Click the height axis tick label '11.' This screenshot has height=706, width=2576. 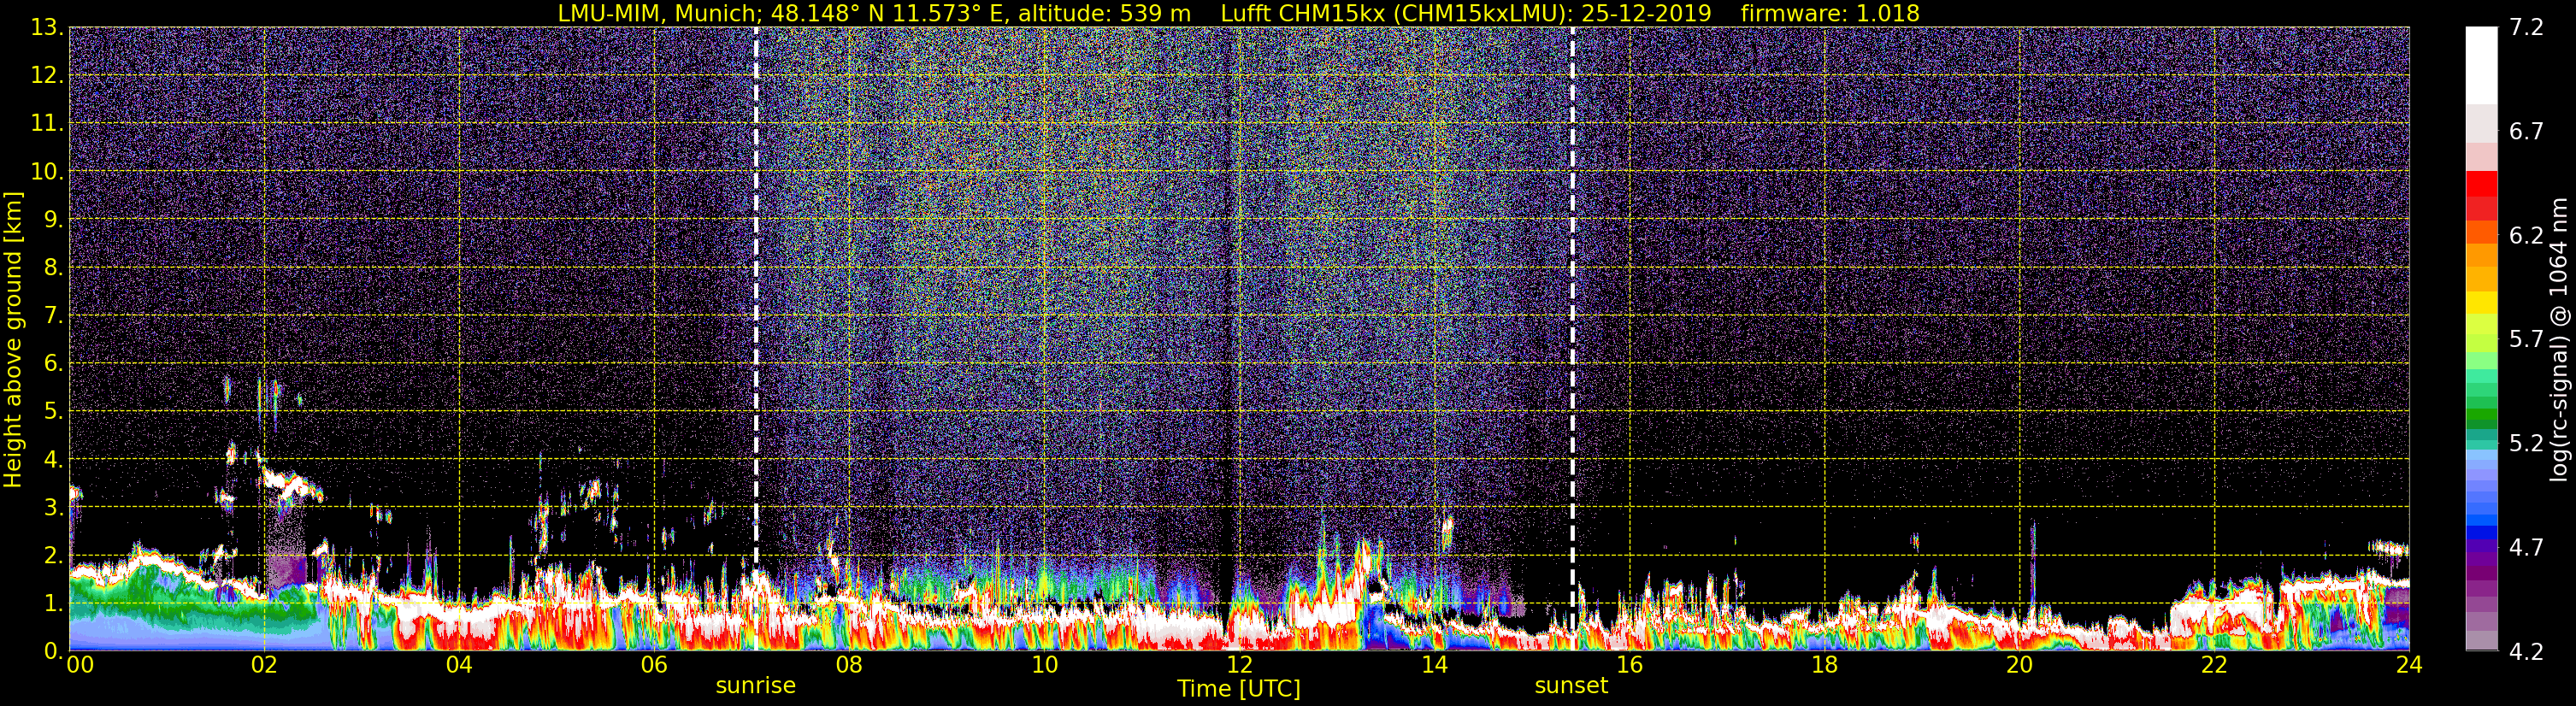pos(46,124)
